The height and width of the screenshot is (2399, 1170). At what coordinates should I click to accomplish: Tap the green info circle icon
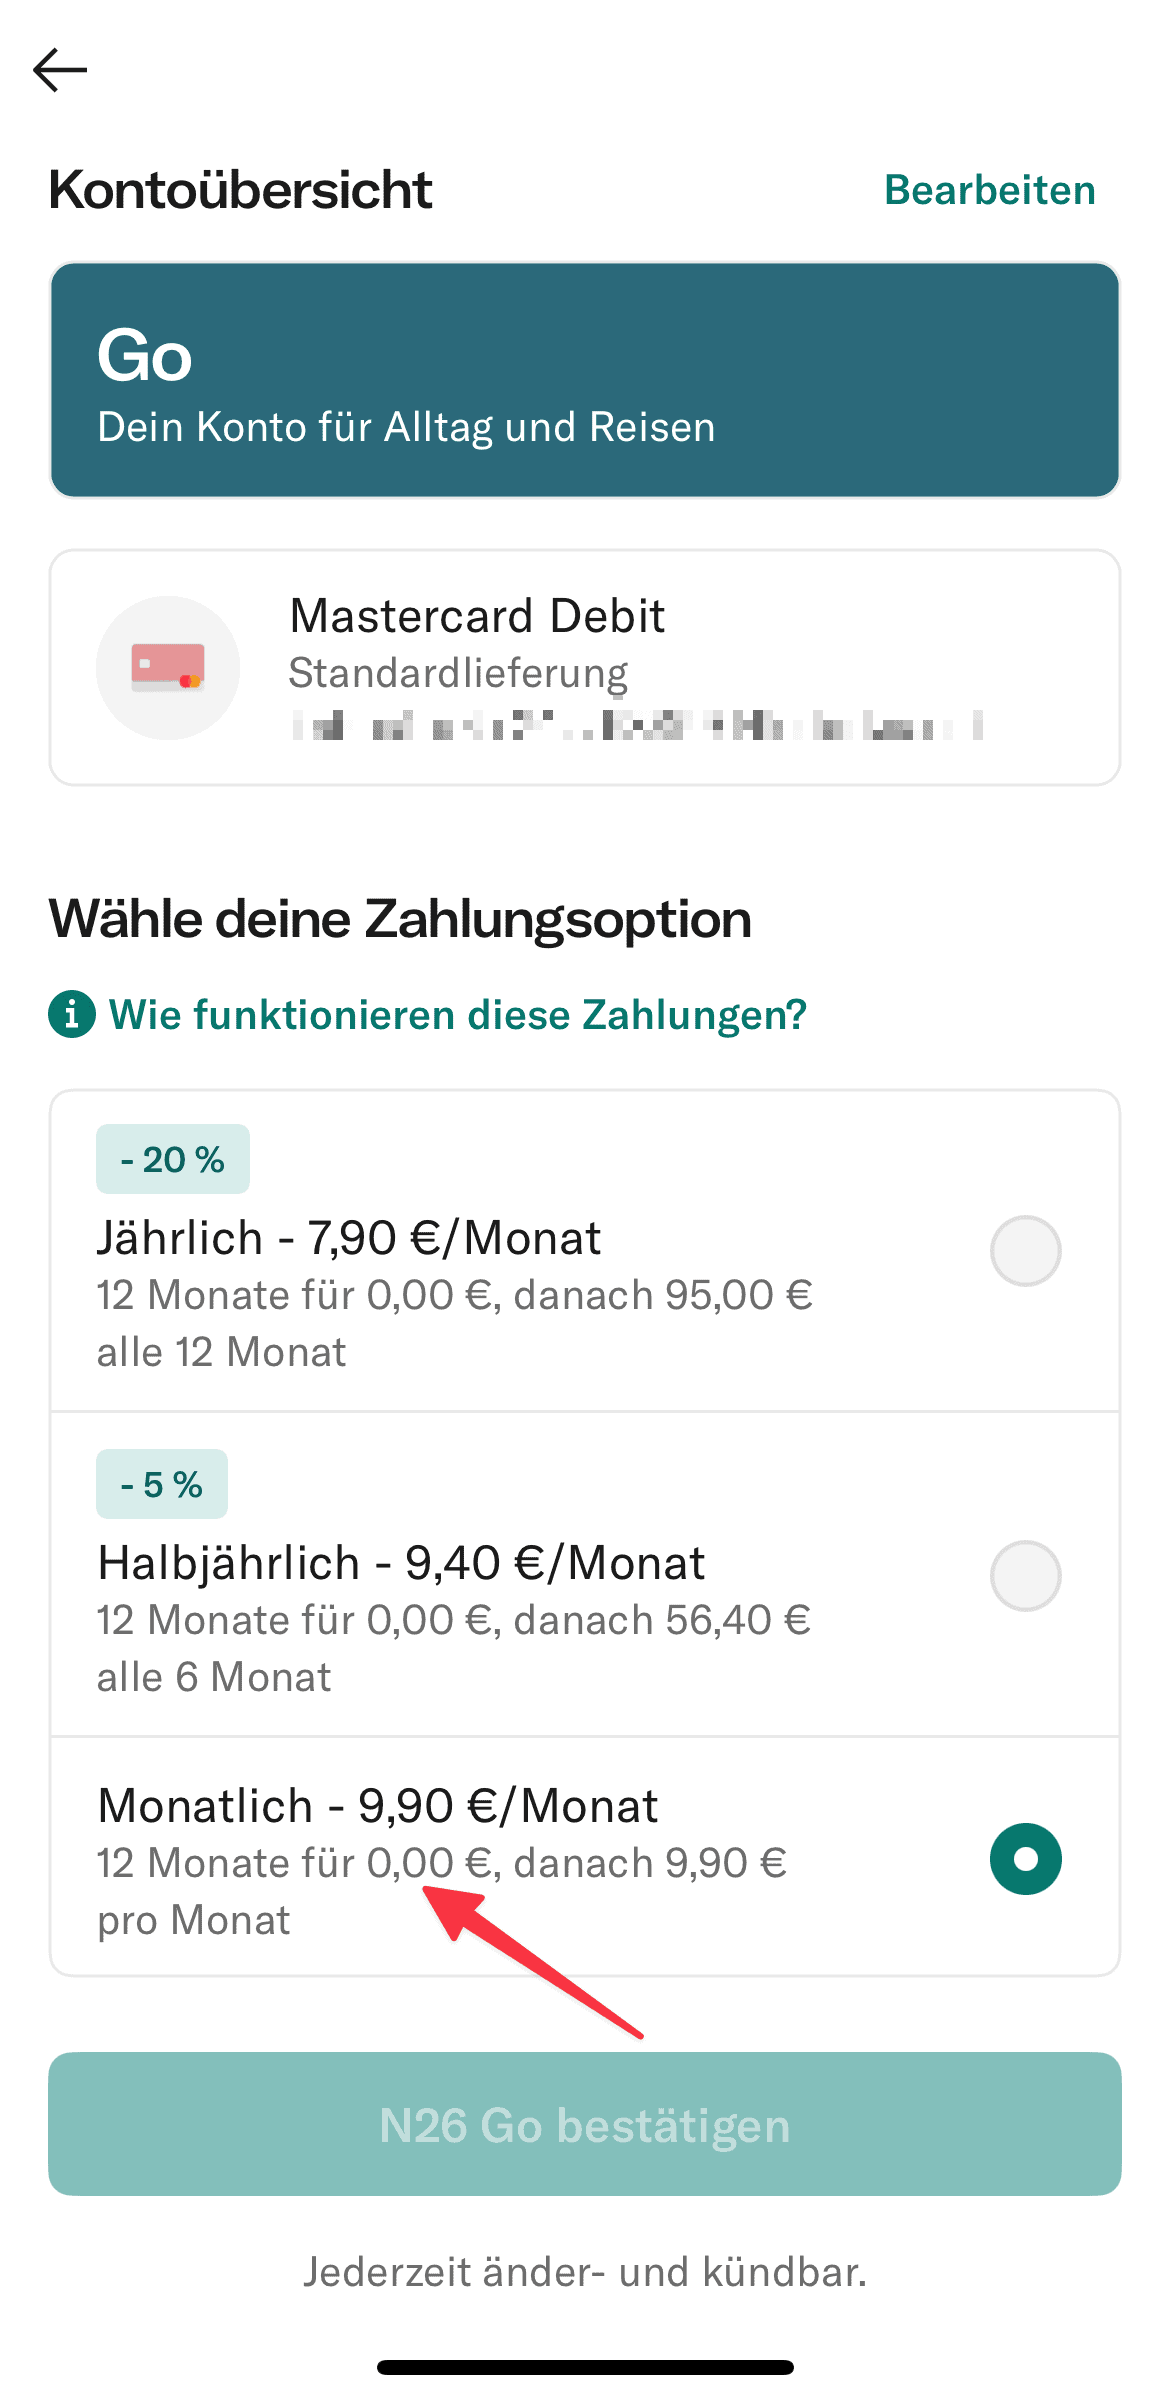(x=72, y=1015)
